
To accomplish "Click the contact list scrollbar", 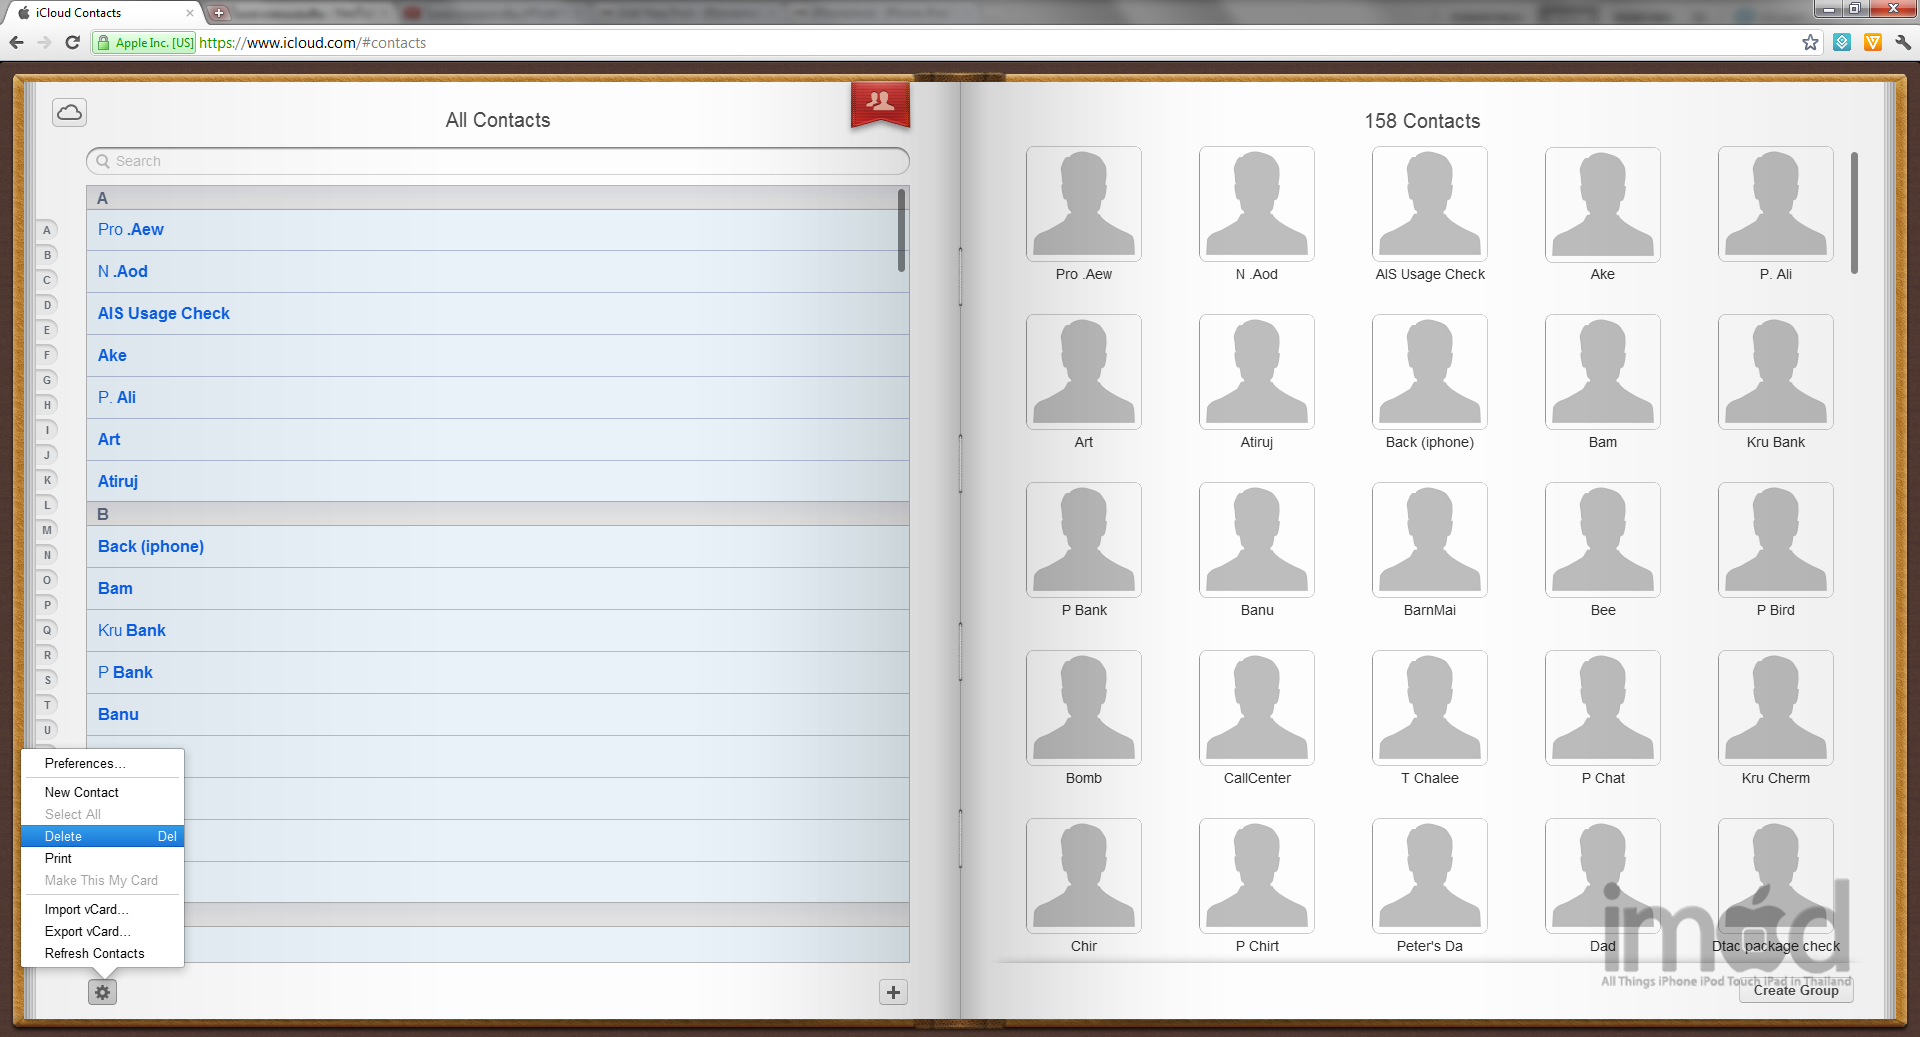I will pos(901,231).
